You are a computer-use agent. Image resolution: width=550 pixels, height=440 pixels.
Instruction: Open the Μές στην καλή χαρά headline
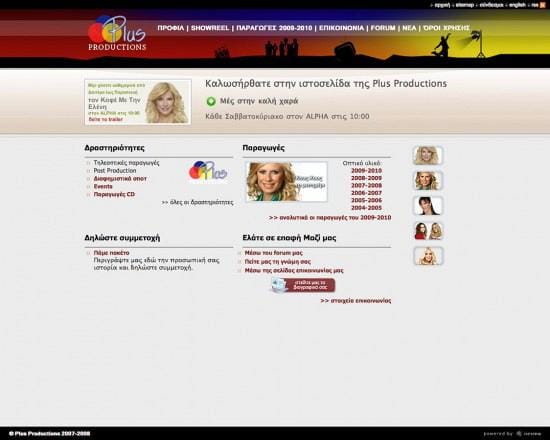pyautogui.click(x=259, y=101)
